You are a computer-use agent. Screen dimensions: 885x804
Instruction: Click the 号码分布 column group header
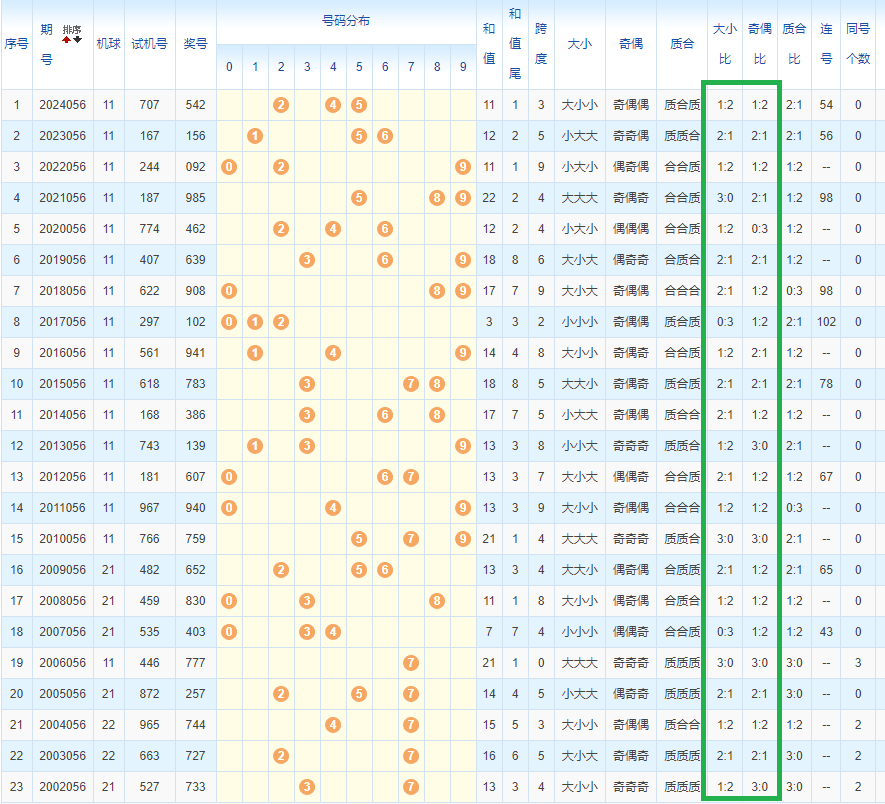click(345, 21)
